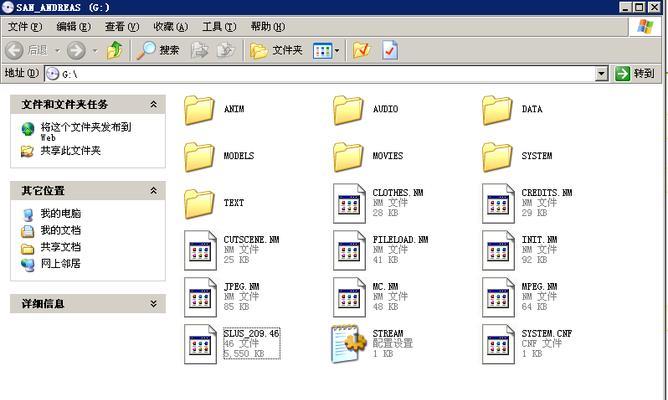Open 我的电脑 link

pos(60,213)
